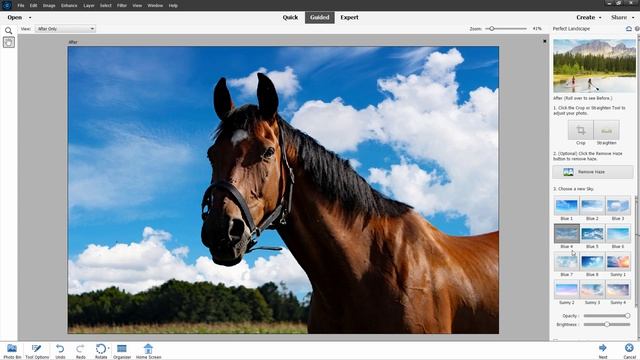Open the Share dropdown
Image resolution: width=640 pixels, height=360 pixels.
[622, 18]
